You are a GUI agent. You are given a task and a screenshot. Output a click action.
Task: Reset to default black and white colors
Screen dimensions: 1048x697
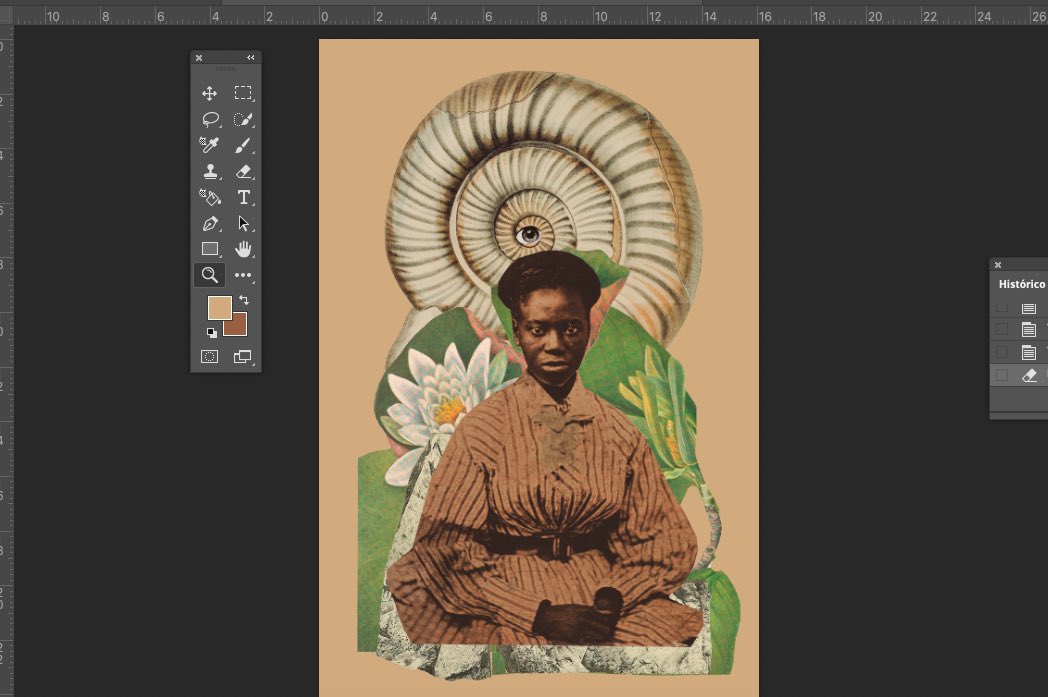211,332
